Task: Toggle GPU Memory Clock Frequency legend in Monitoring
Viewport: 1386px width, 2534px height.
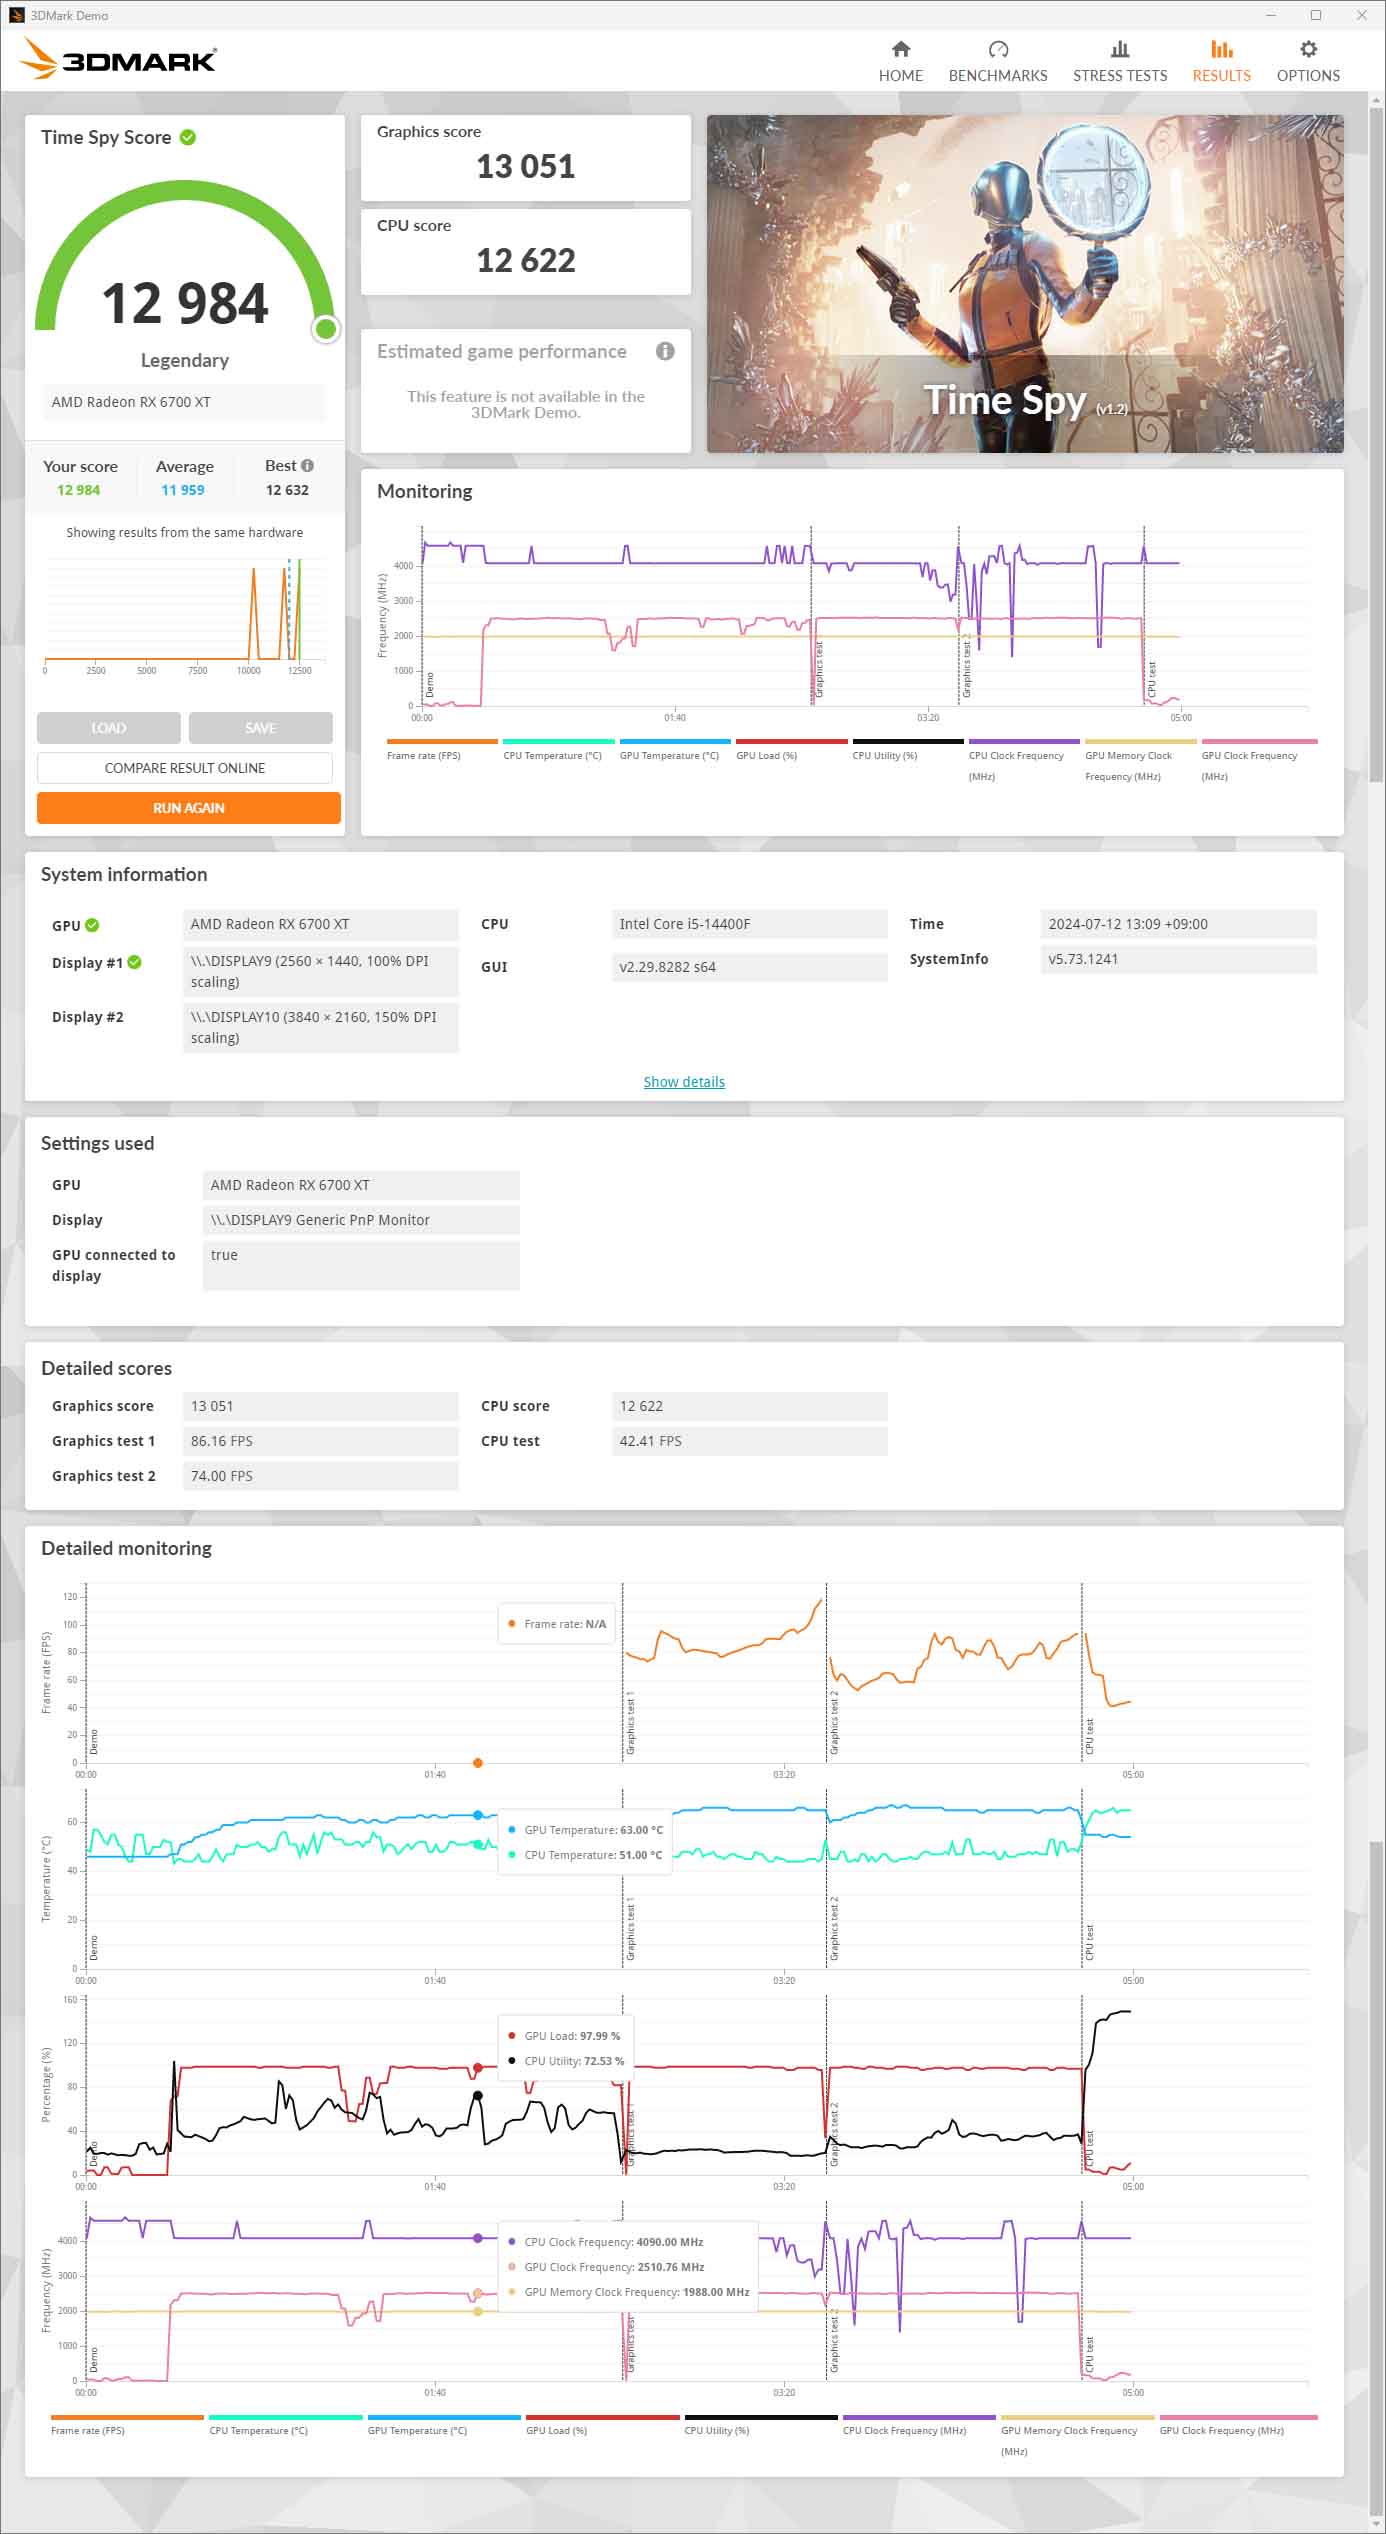Action: pyautogui.click(x=1141, y=760)
